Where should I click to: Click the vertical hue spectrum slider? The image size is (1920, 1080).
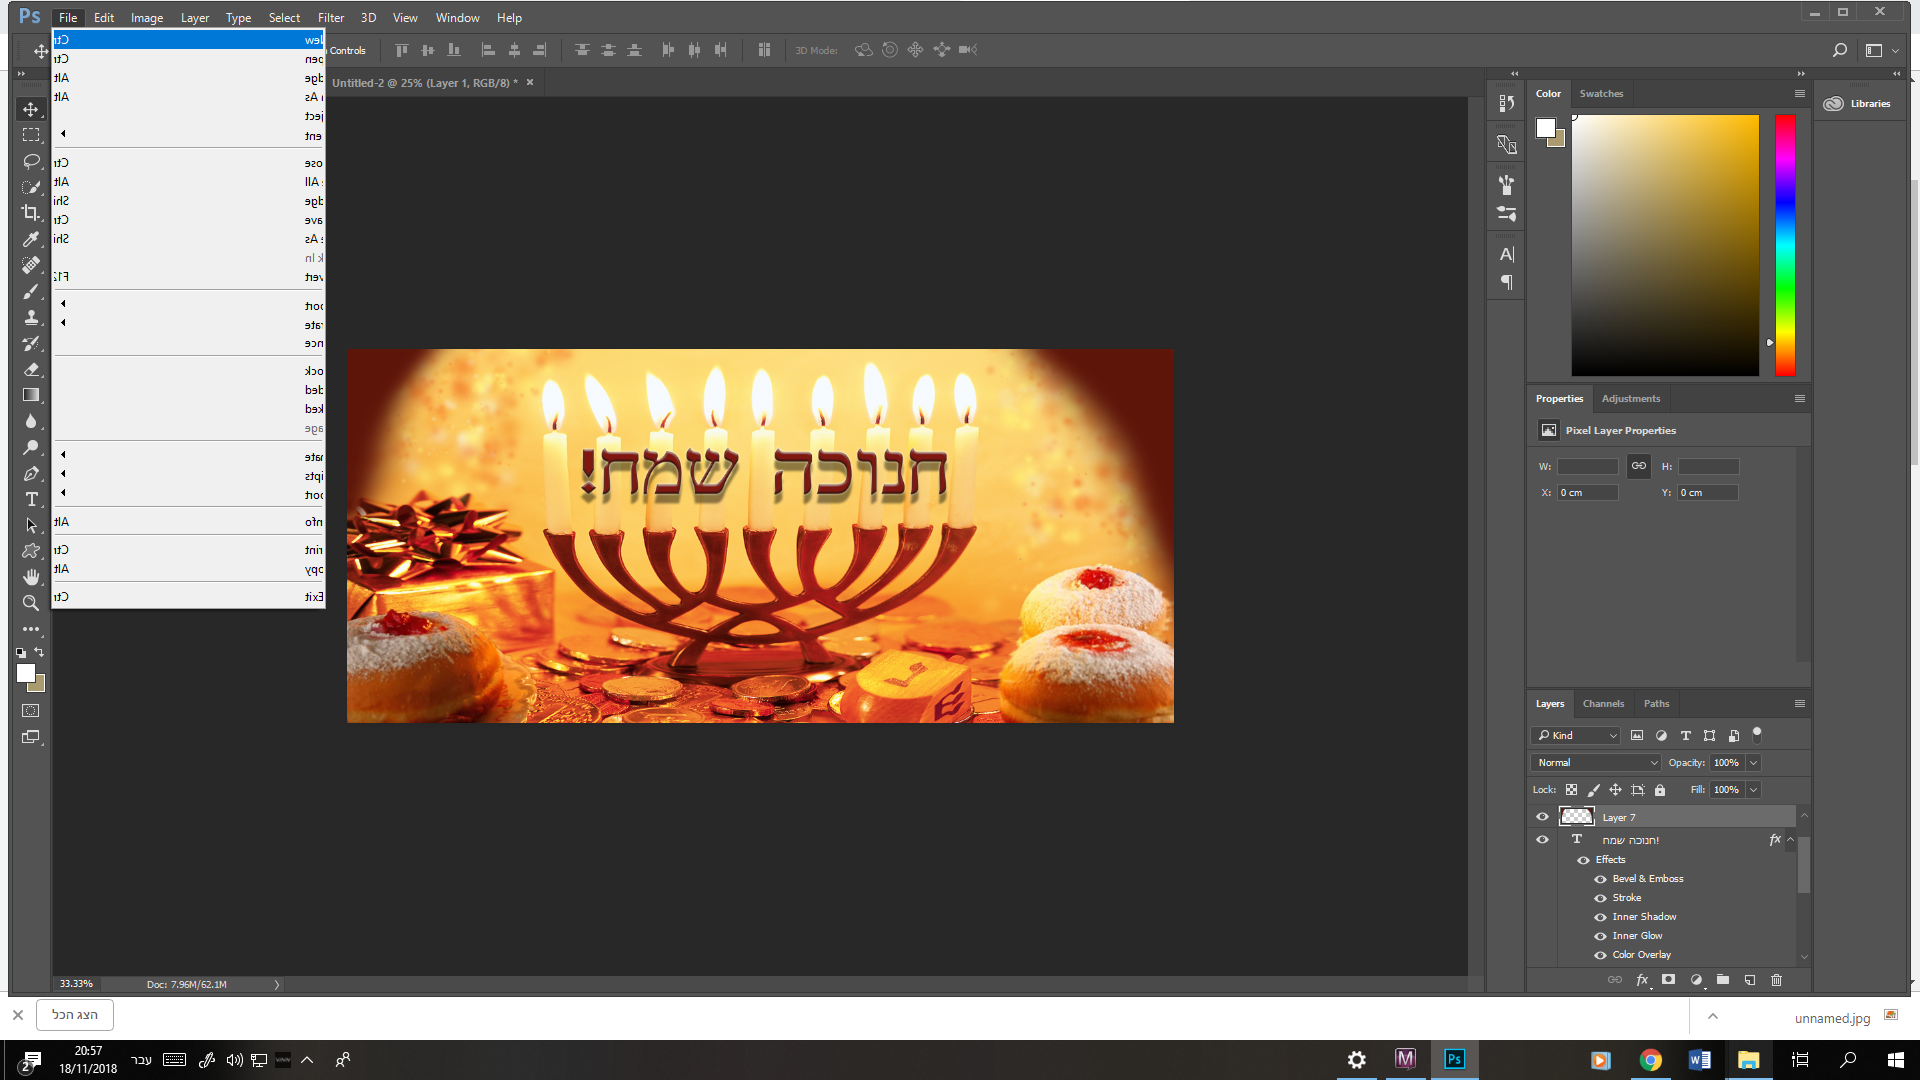[x=1785, y=245]
